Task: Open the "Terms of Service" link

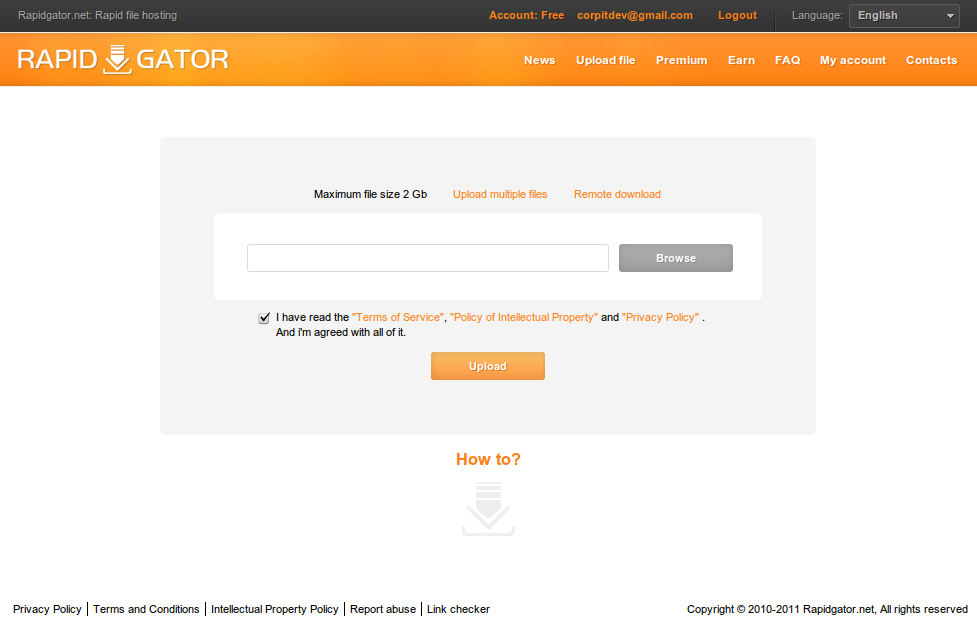Action: click(x=398, y=317)
